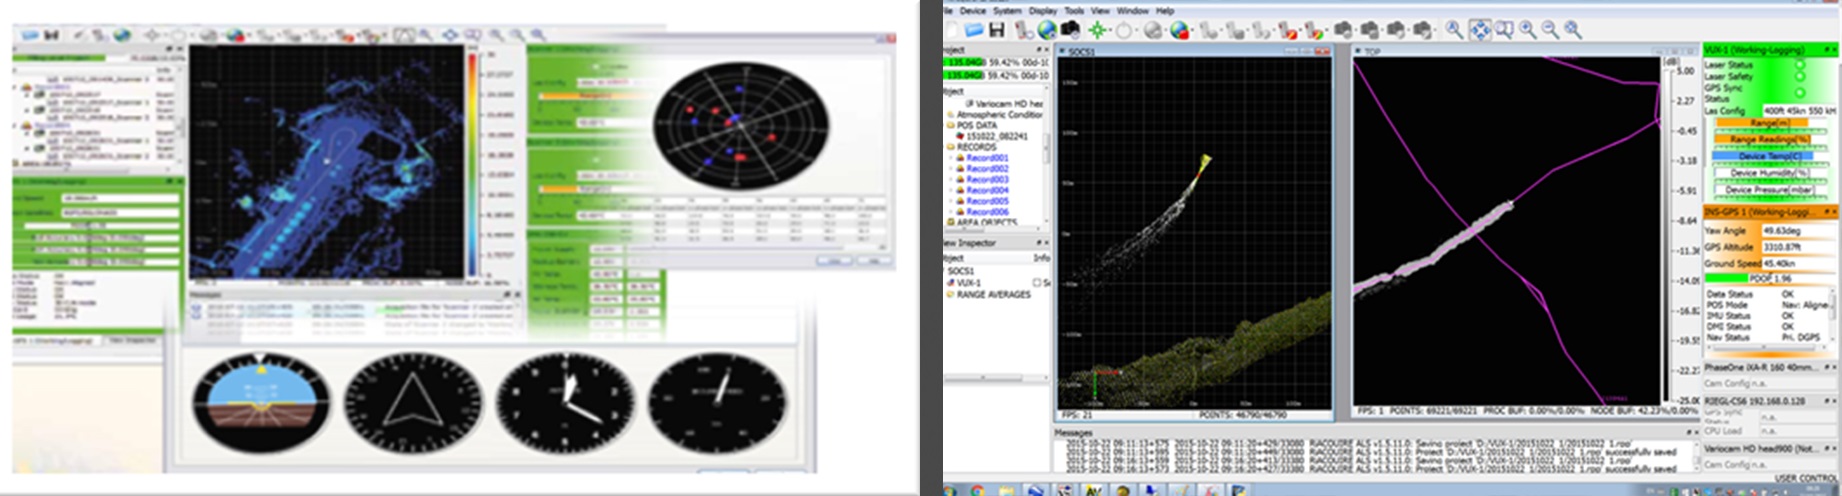Screen dimensions: 1842x496
Task: Open the Device menu
Action: coord(973,10)
